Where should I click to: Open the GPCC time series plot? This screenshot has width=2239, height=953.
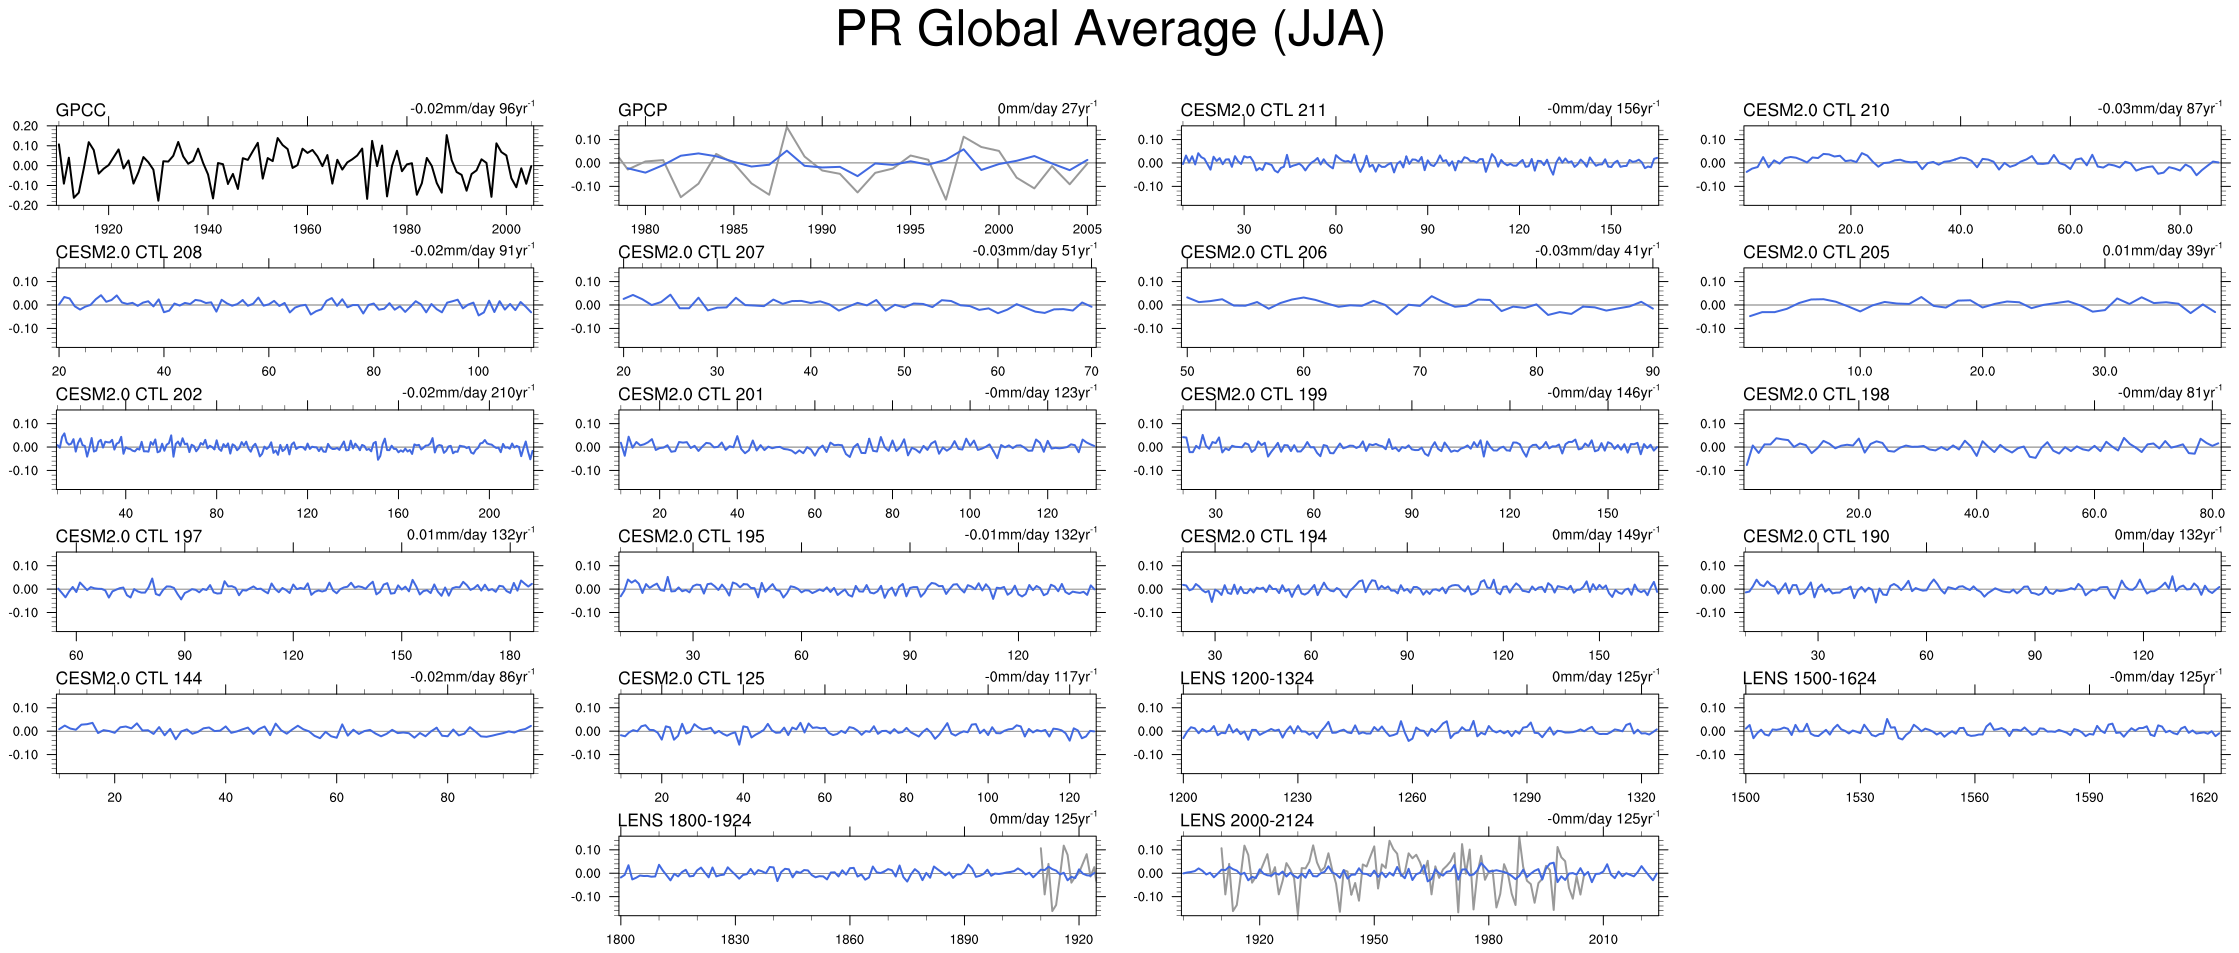(297, 166)
